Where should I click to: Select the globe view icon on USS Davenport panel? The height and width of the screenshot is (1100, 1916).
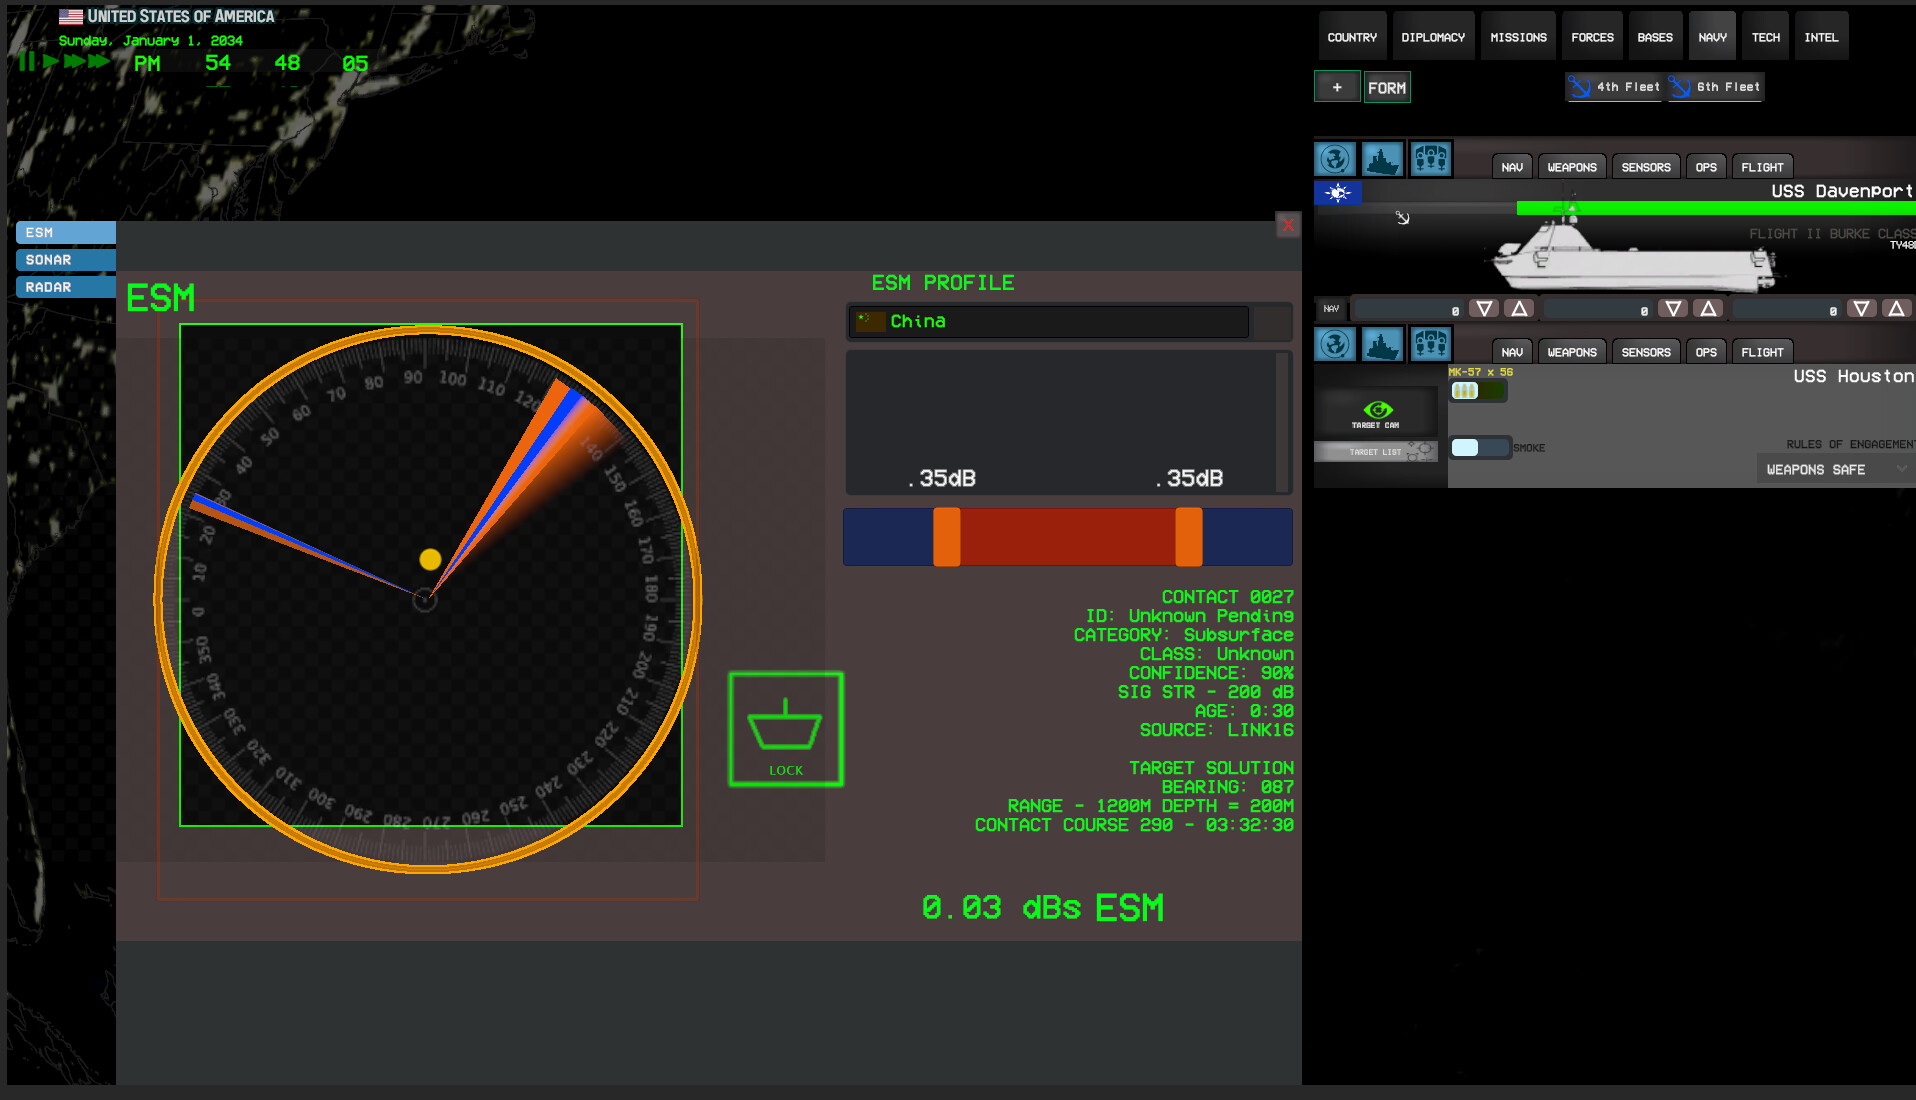coord(1335,158)
